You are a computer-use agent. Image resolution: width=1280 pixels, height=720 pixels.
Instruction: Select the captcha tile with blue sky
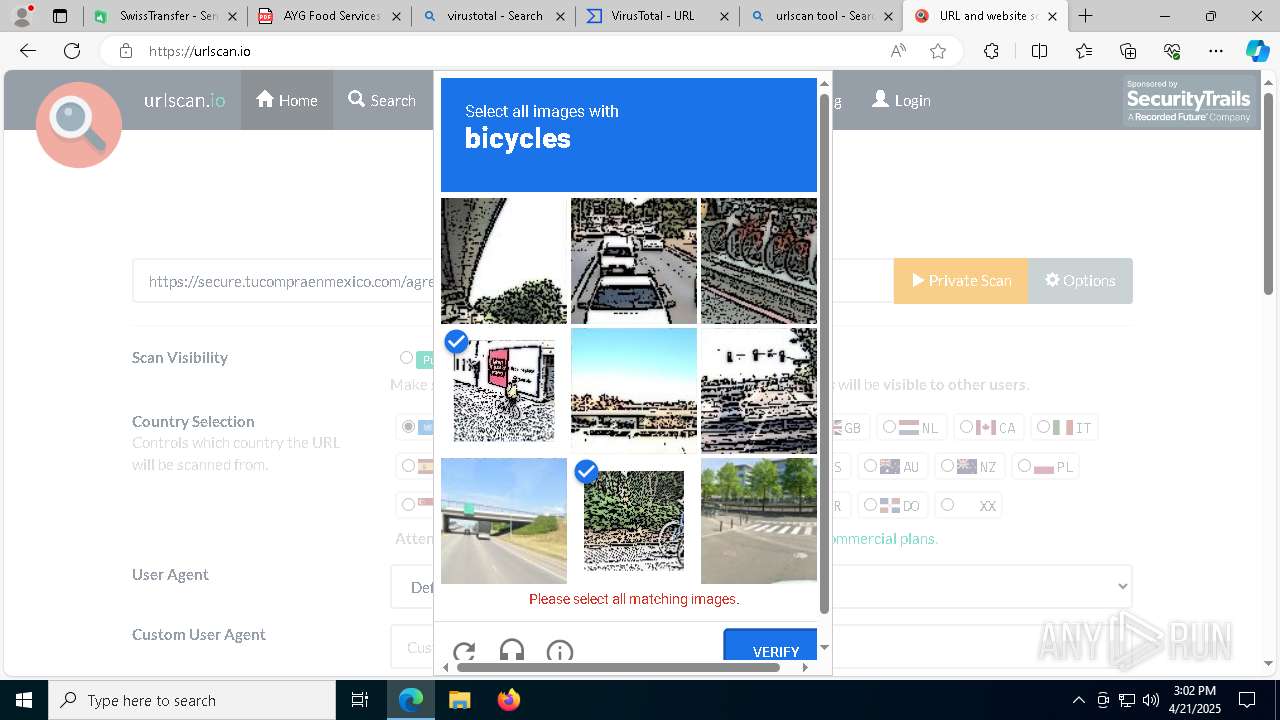[634, 391]
